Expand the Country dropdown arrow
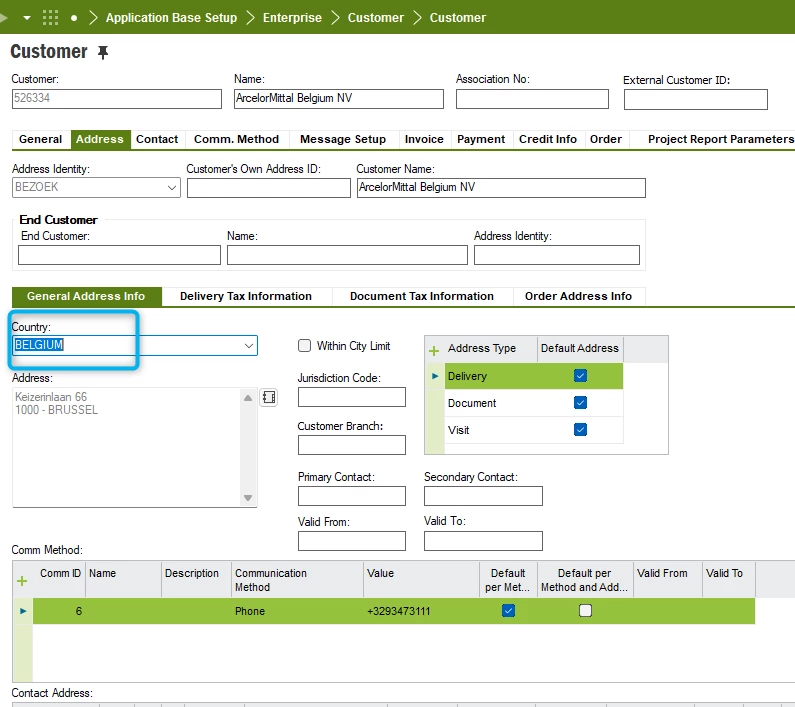Image resolution: width=795 pixels, height=707 pixels. [249, 346]
